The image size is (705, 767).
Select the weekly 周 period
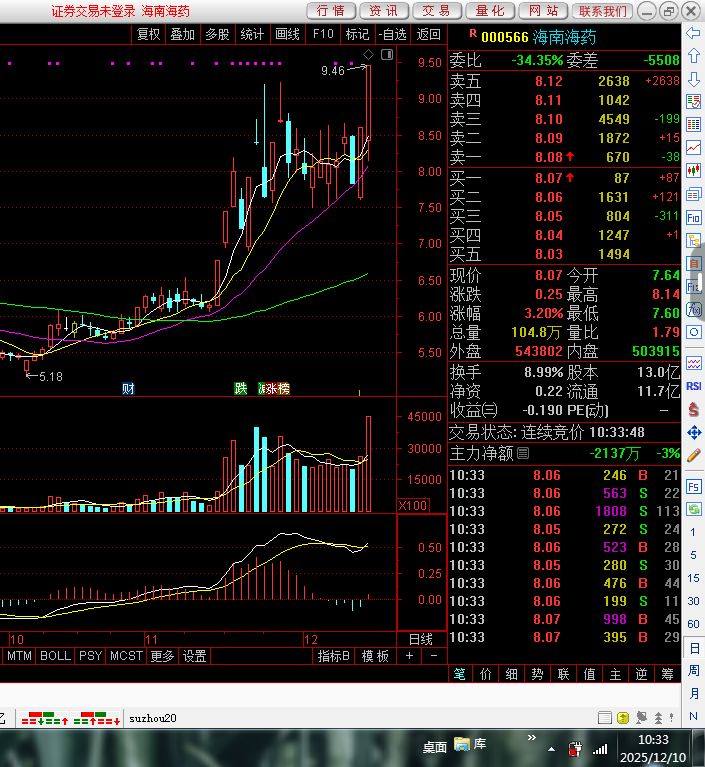click(693, 671)
